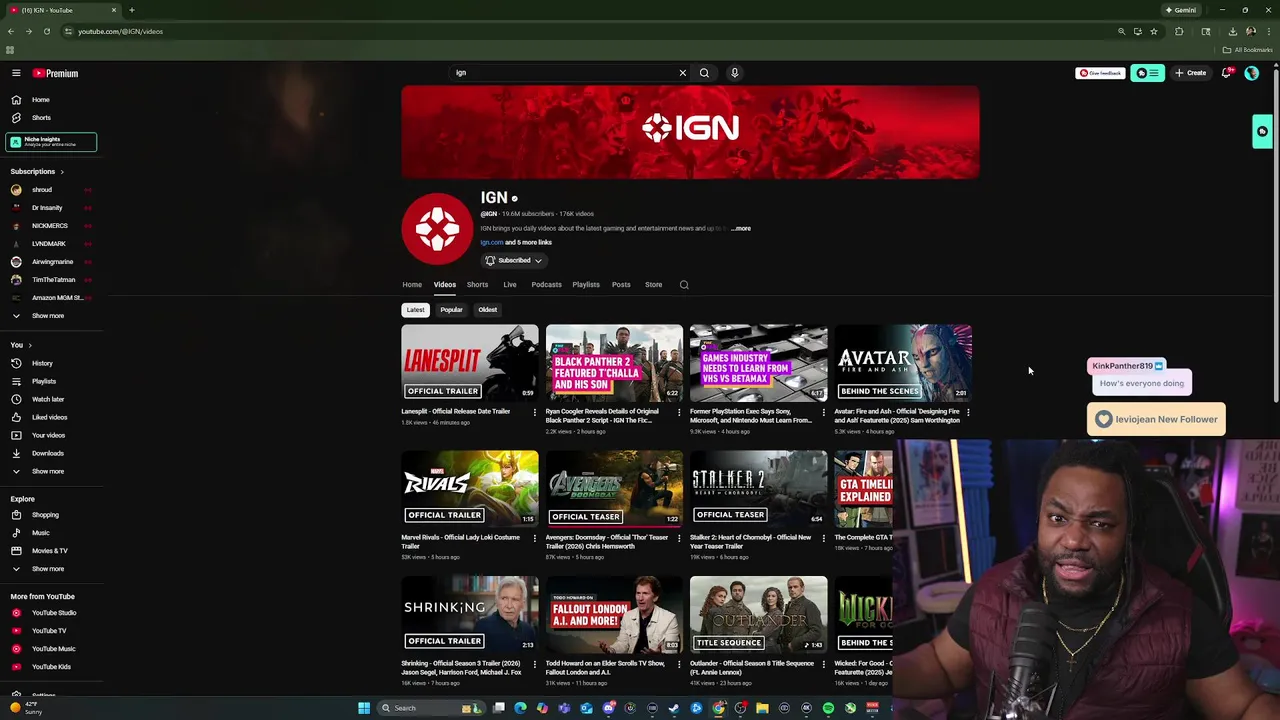
Task: Open Avatar Fire and Ash behind the scenes thumbnail
Action: (903, 362)
